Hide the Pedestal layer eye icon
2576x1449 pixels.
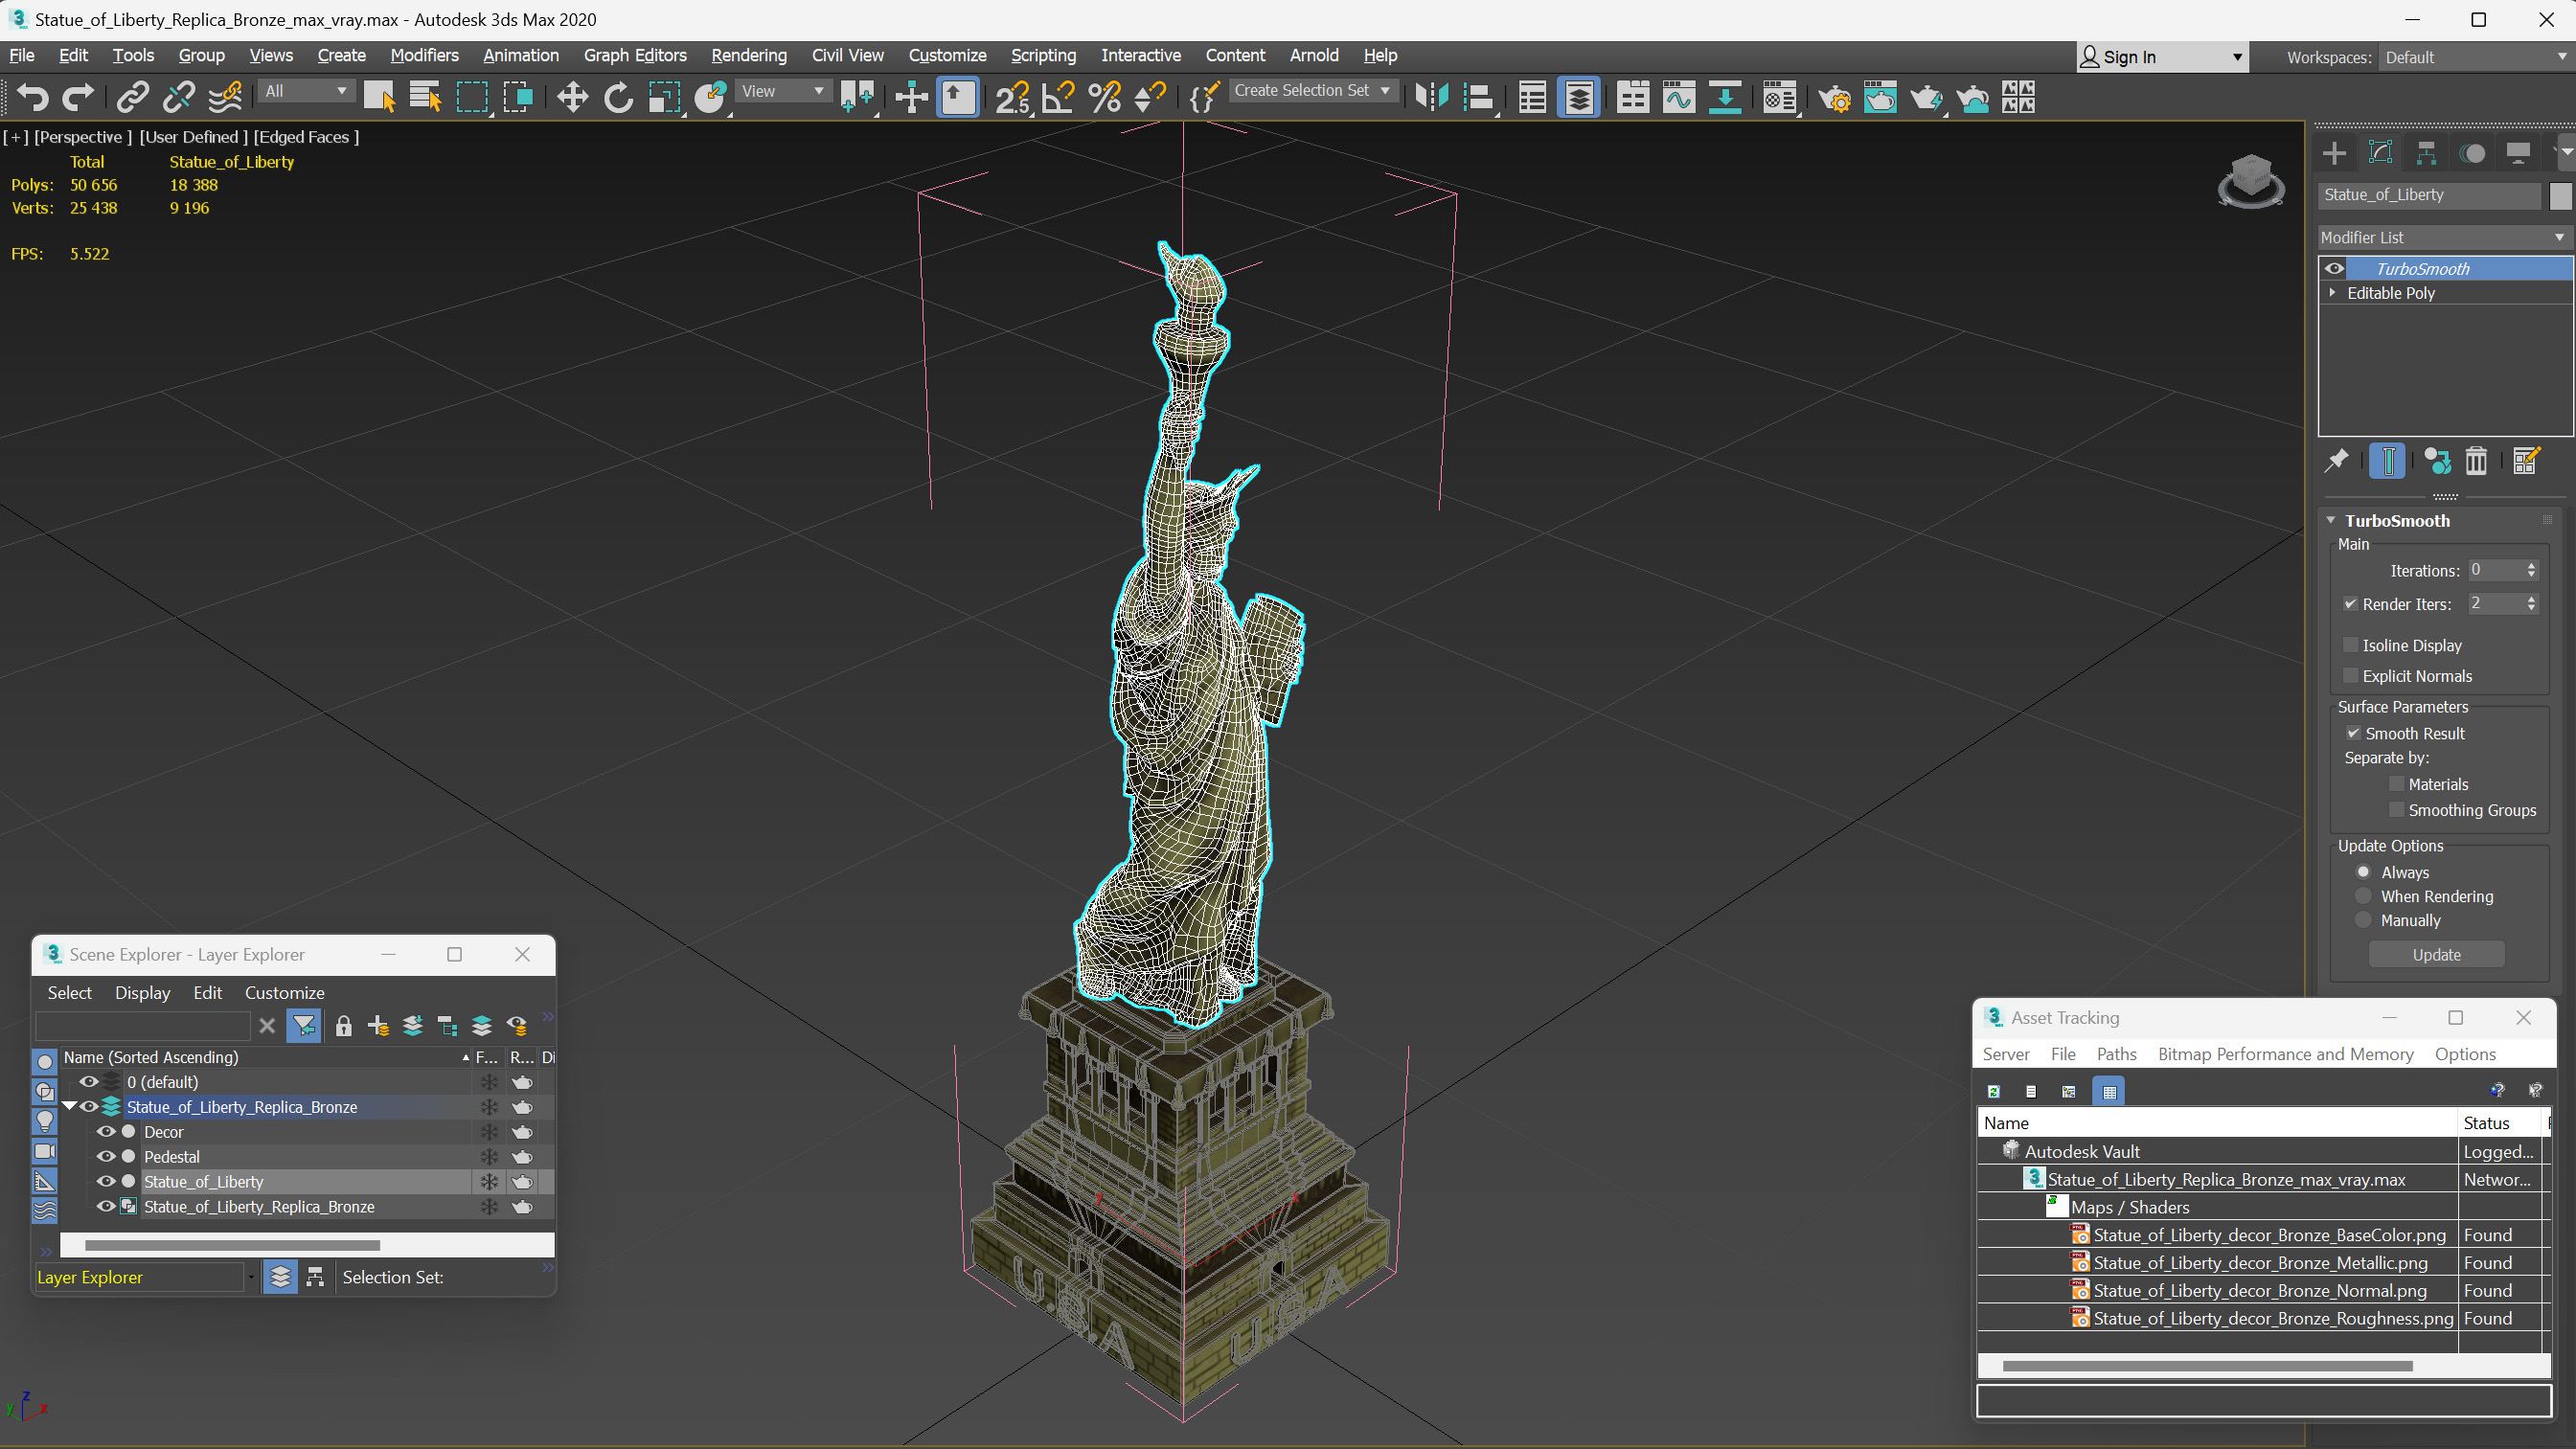[x=105, y=1156]
